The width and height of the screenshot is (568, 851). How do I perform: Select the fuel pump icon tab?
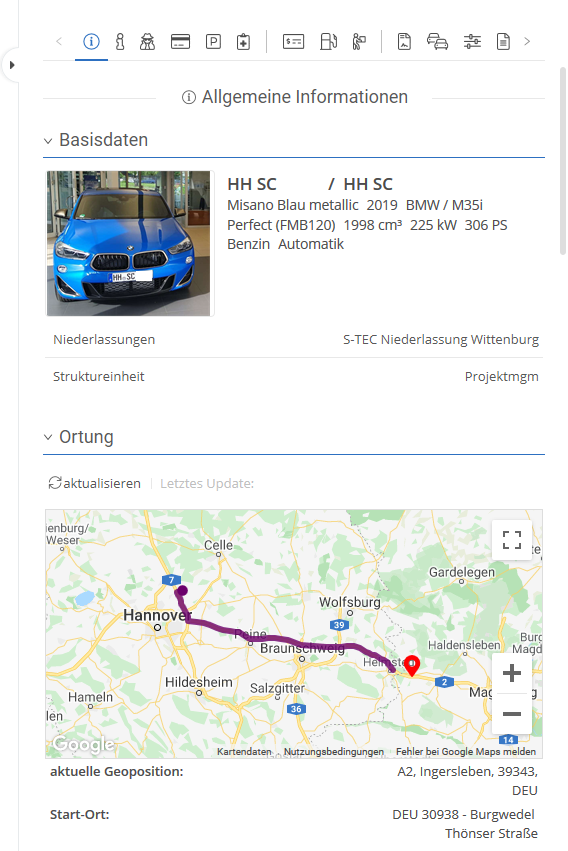coord(328,41)
